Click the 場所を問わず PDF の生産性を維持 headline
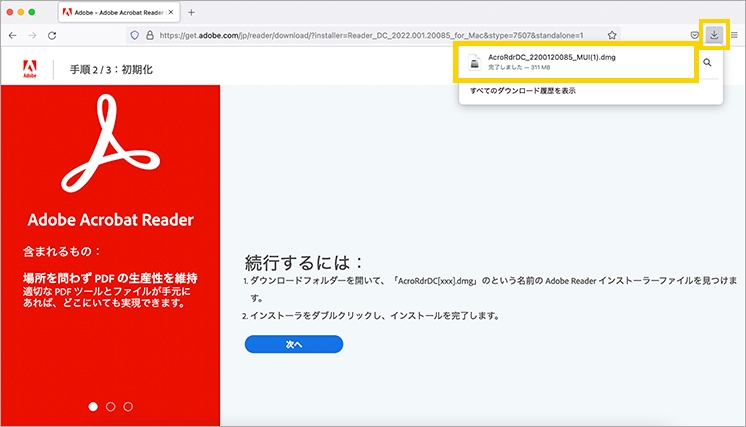This screenshot has width=746, height=427. [110, 278]
